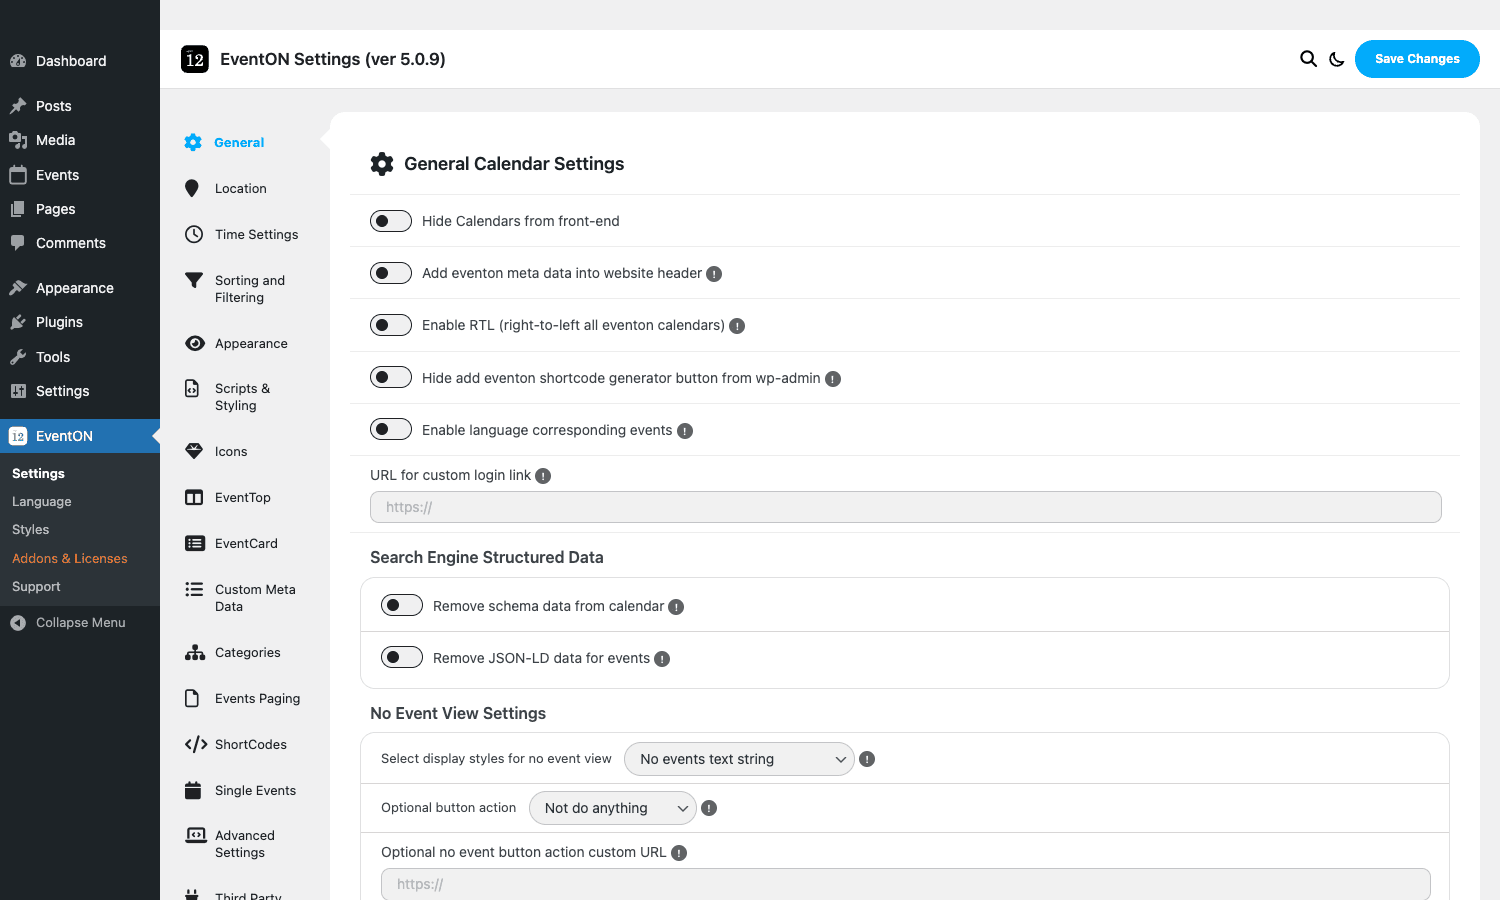
Task: Toggle dark mode moon icon
Action: [x=1337, y=59]
